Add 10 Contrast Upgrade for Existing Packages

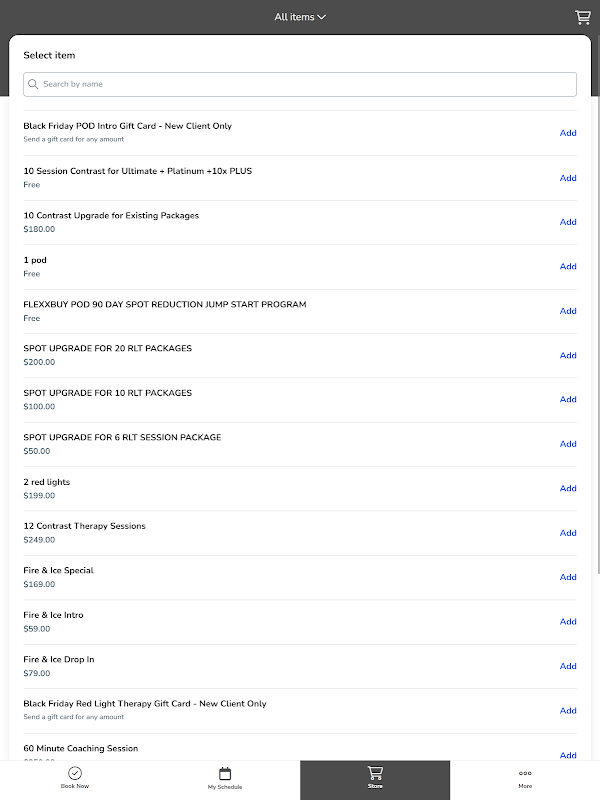tap(568, 222)
